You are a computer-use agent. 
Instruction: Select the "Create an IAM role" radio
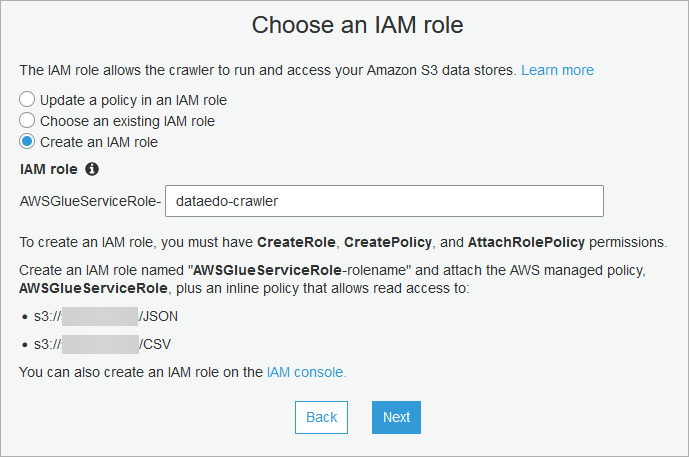tap(27, 142)
